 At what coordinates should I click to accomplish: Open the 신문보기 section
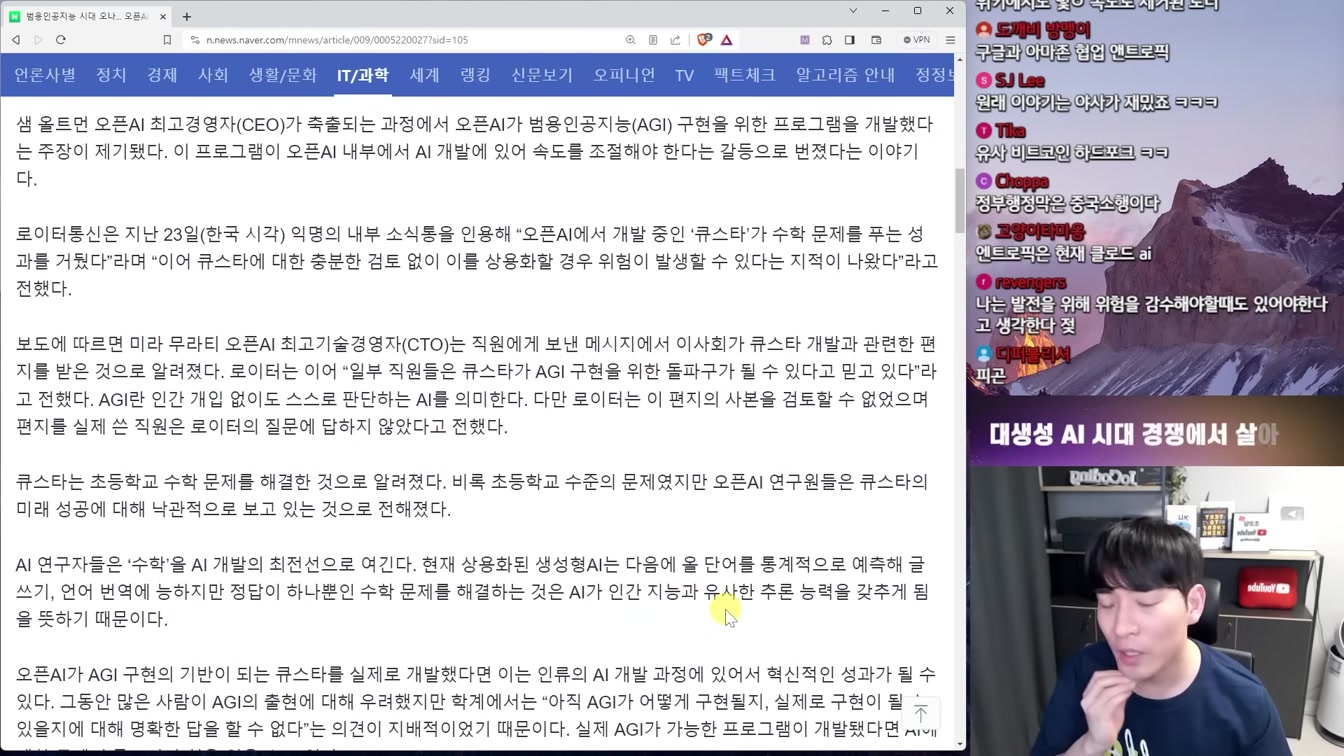pos(542,75)
